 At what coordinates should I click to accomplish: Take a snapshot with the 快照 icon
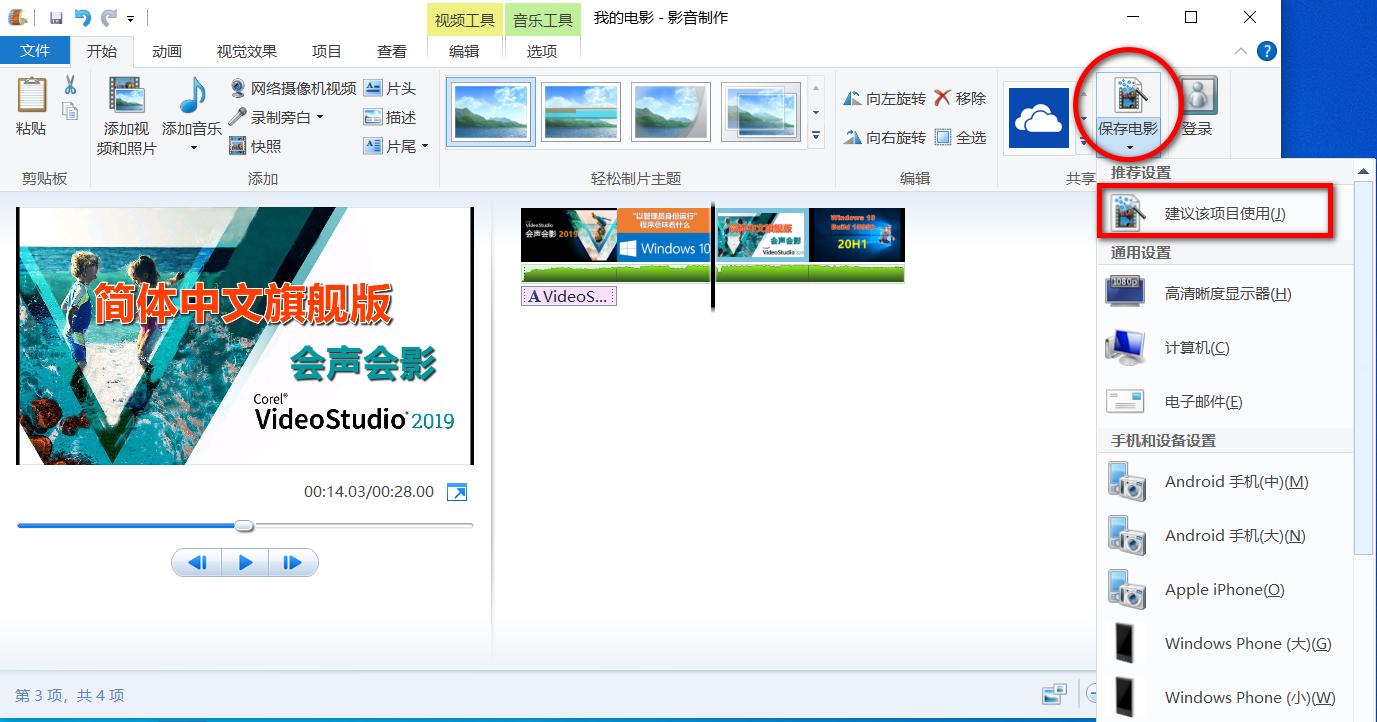(x=240, y=146)
